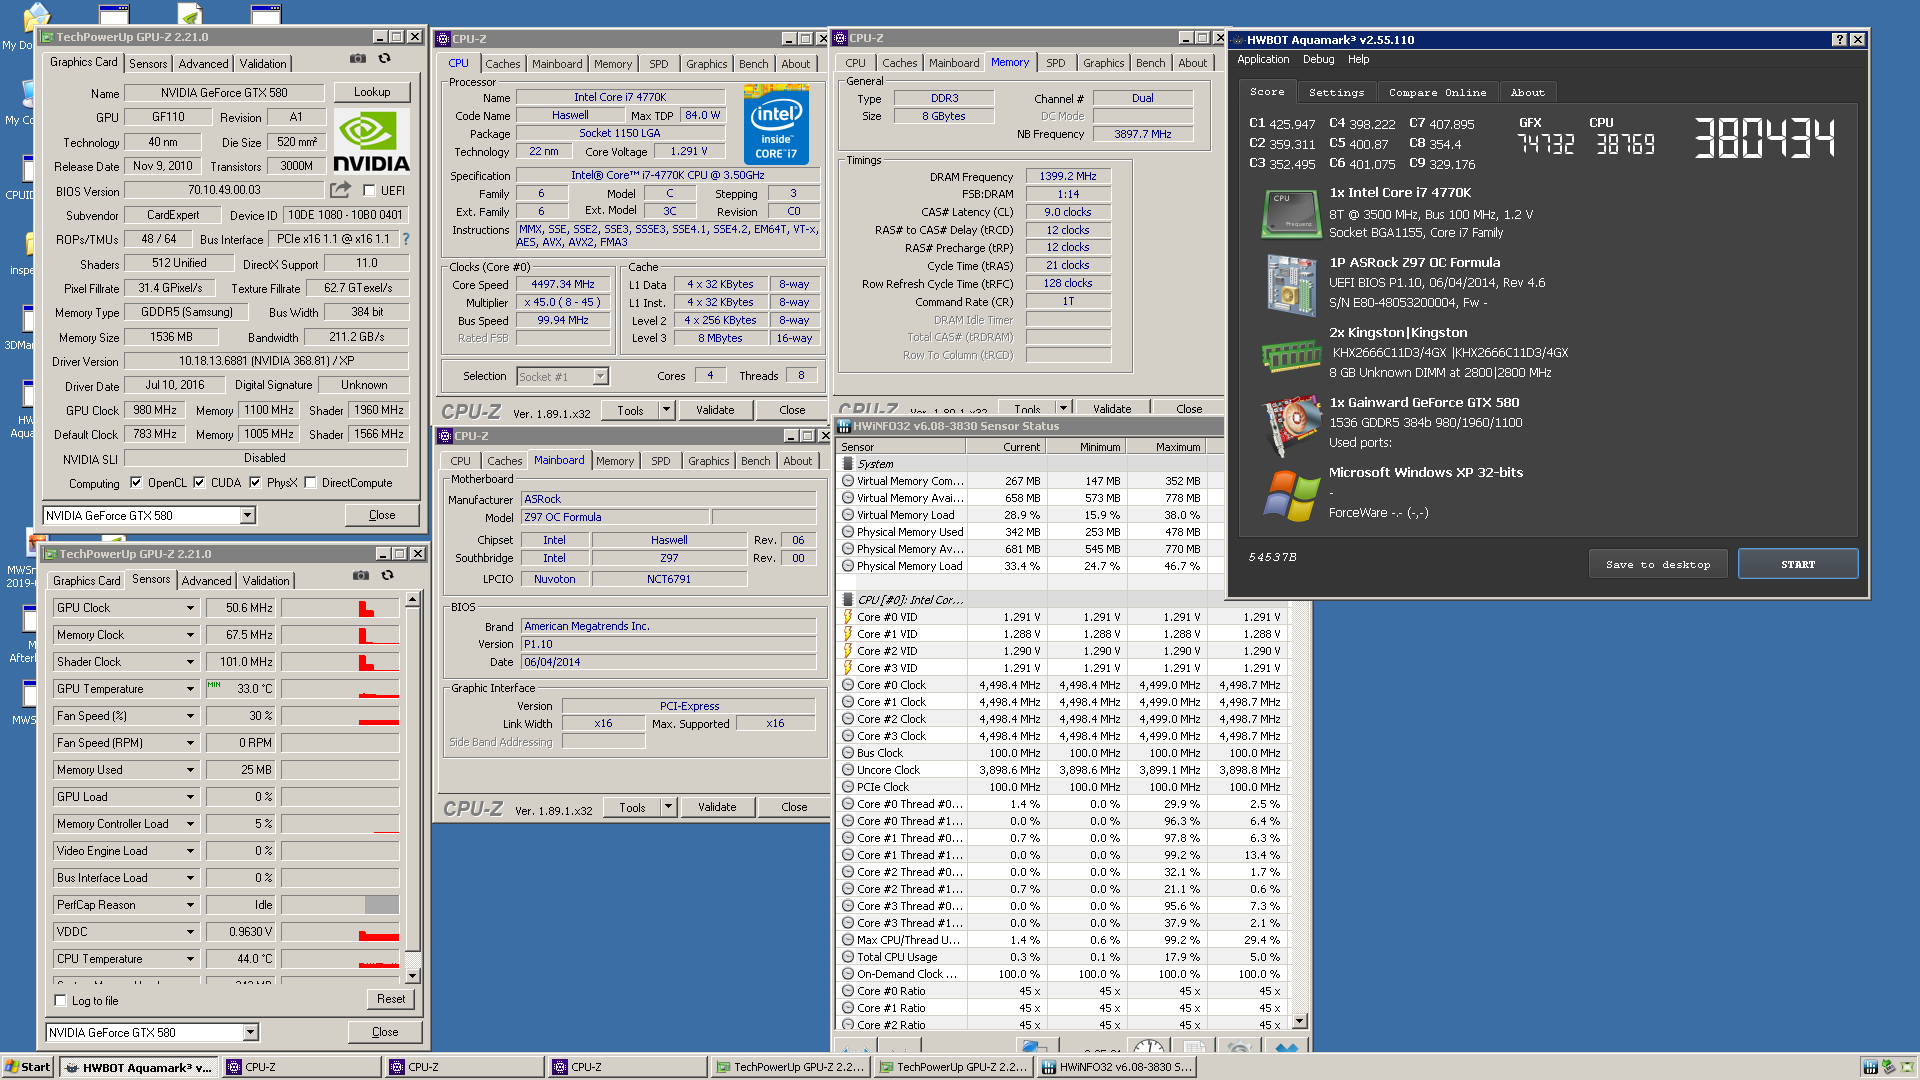
Task: Click the Windows Start button
Action: (x=27, y=1067)
